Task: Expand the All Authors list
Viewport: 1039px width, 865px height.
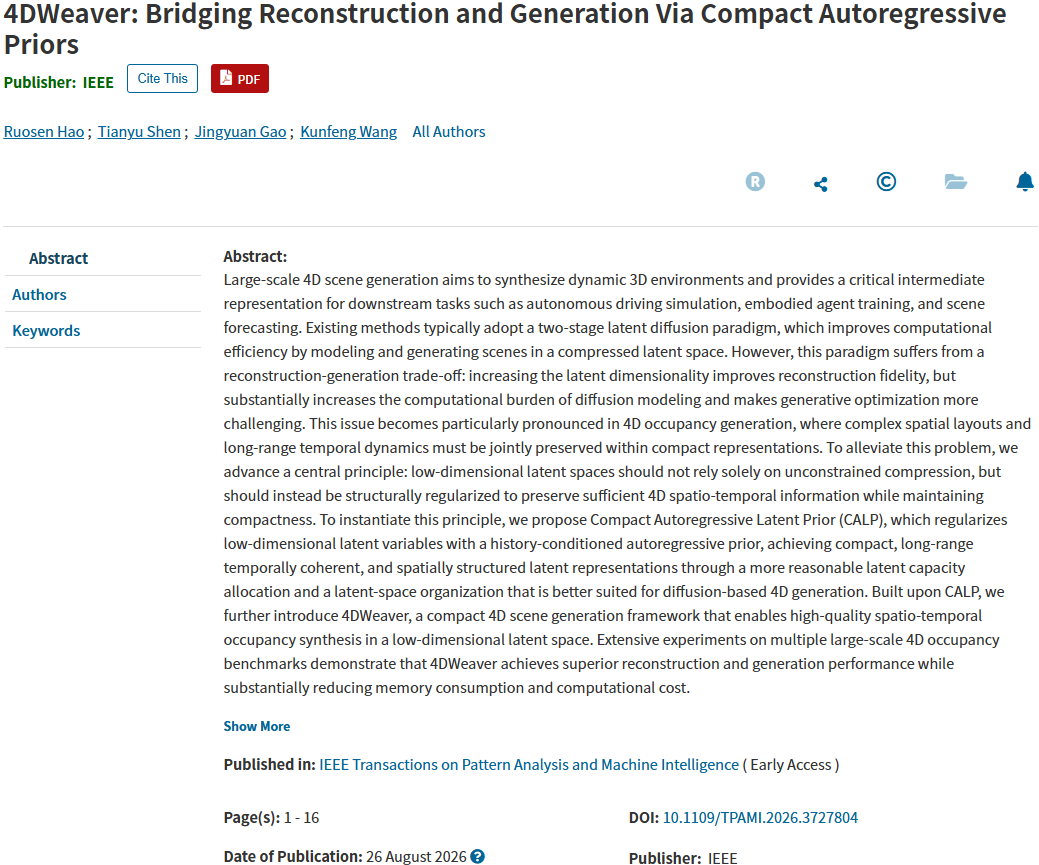Action: coord(449,132)
